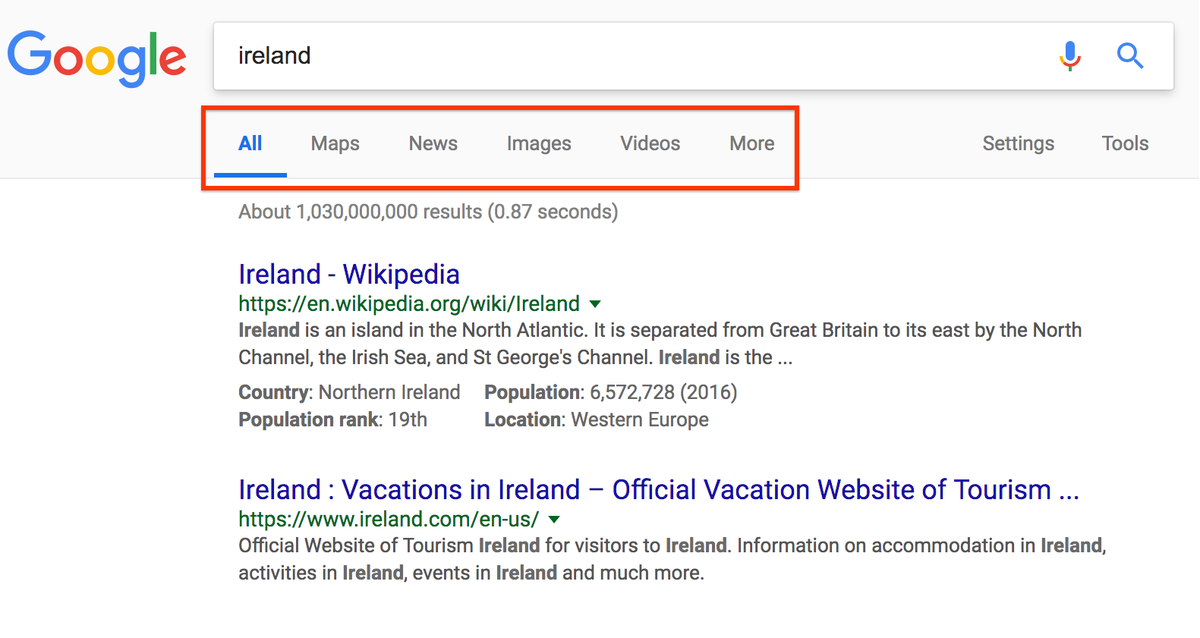1200x638 pixels.
Task: Expand dropdown arrow beside Wikipedia URL
Action: 595,303
